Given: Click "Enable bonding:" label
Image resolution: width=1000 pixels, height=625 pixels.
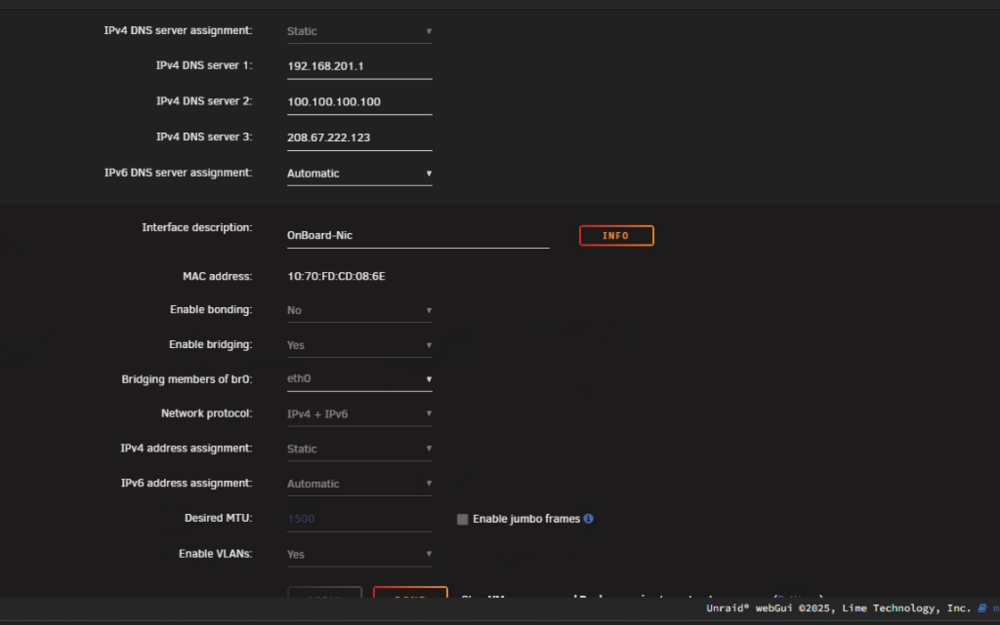Looking at the screenshot, I should coord(211,309).
